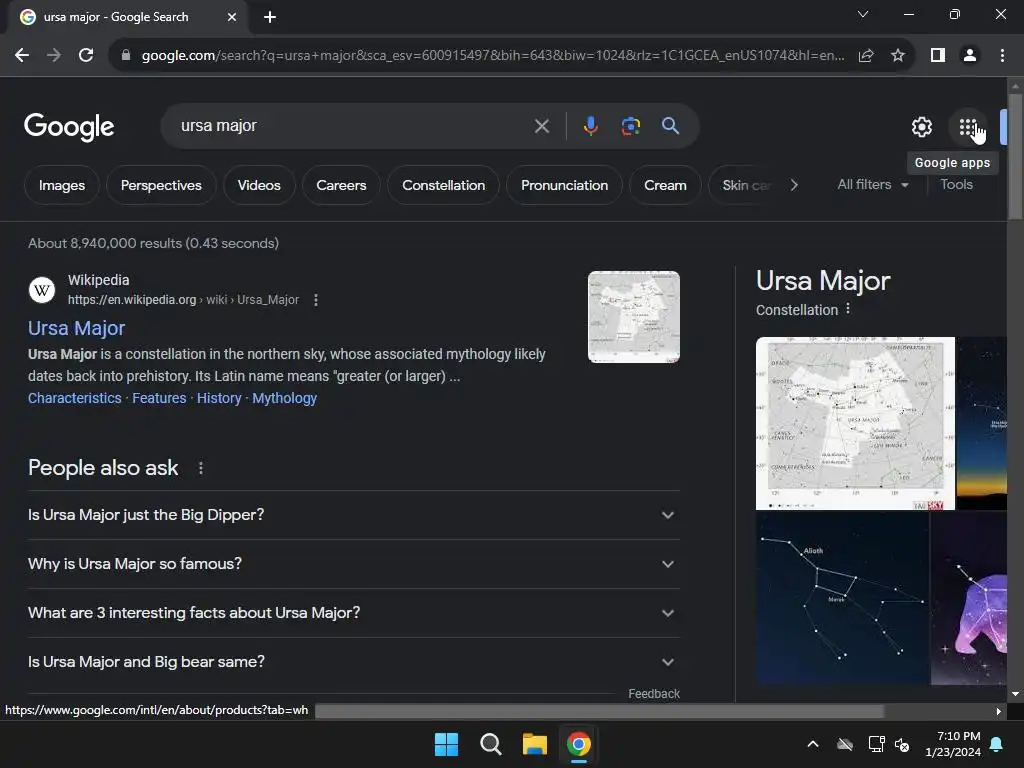Open more options next to Constellation label
The height and width of the screenshot is (768, 1024).
tap(848, 308)
